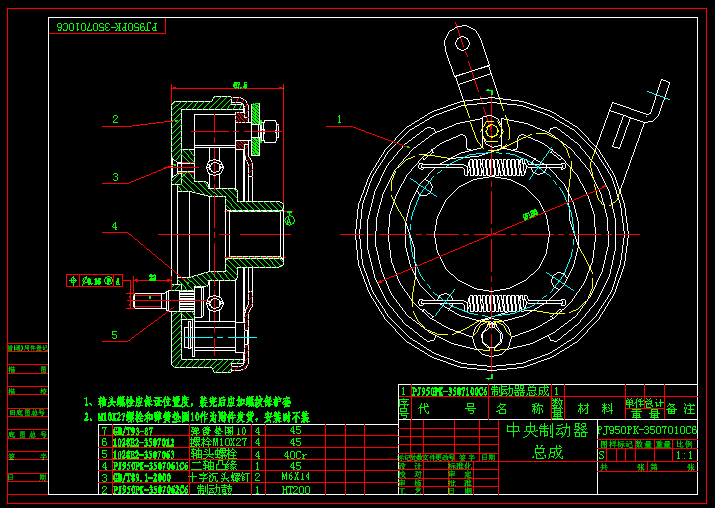715x508 pixels.
Task: Click material cell HT200
Action: point(295,489)
